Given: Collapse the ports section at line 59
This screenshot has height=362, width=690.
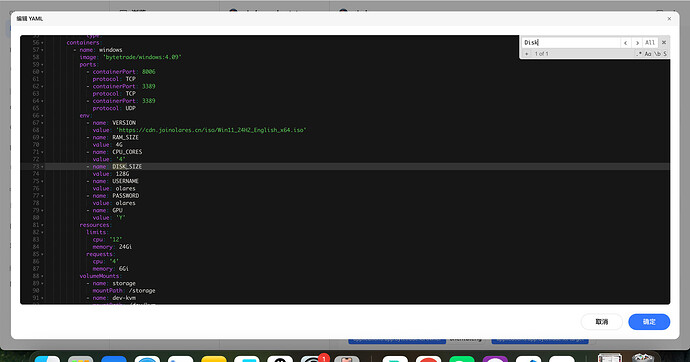Looking at the screenshot, I should coord(42,65).
